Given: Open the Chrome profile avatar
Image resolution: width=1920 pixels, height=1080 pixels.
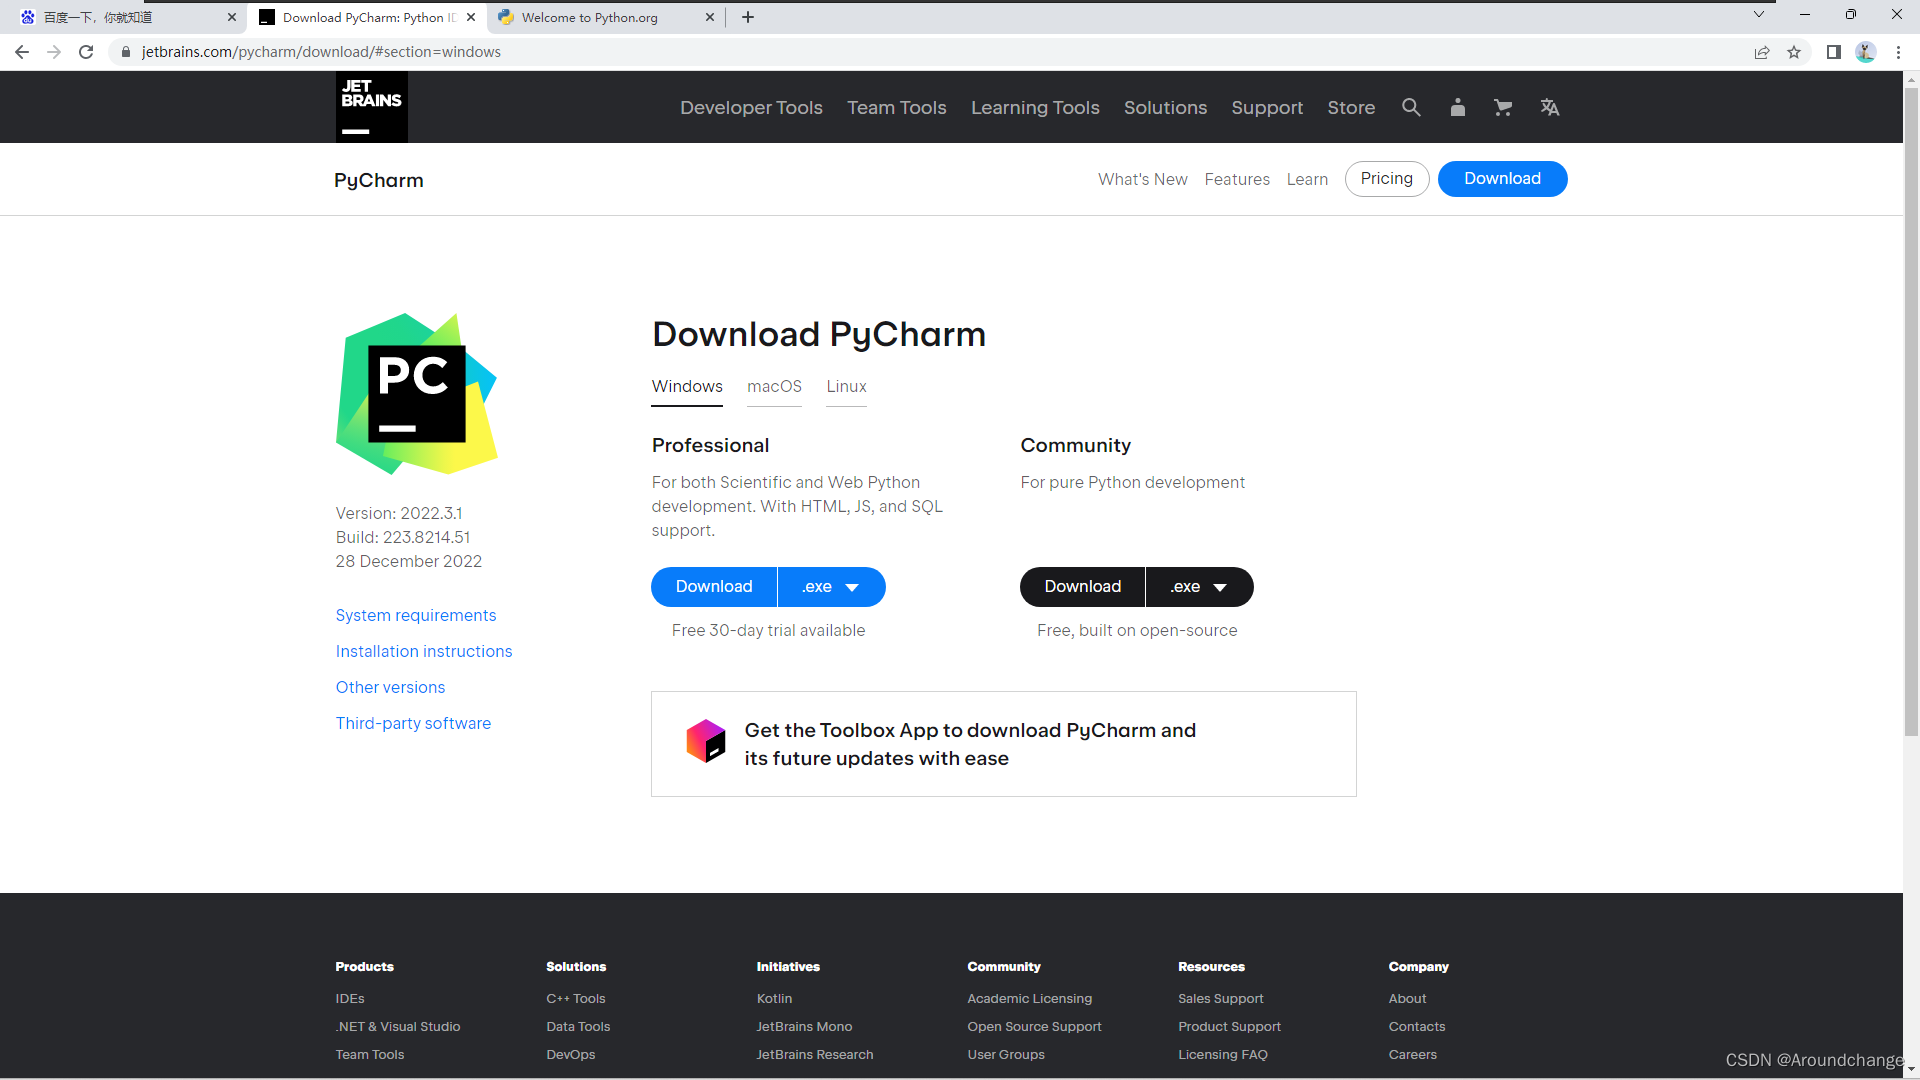Looking at the screenshot, I should (1866, 52).
